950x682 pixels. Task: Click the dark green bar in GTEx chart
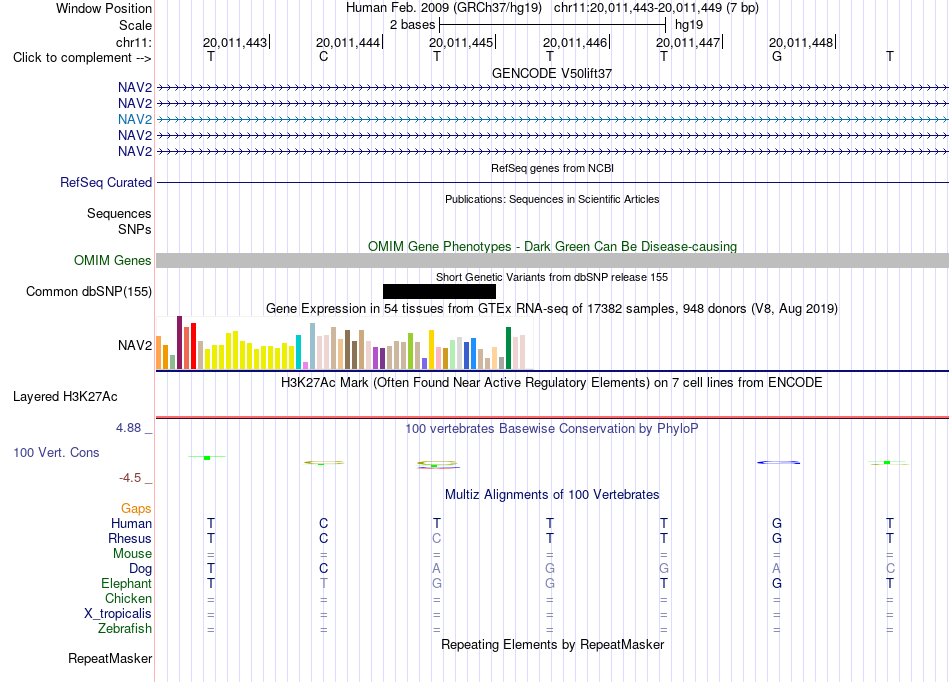click(508, 348)
